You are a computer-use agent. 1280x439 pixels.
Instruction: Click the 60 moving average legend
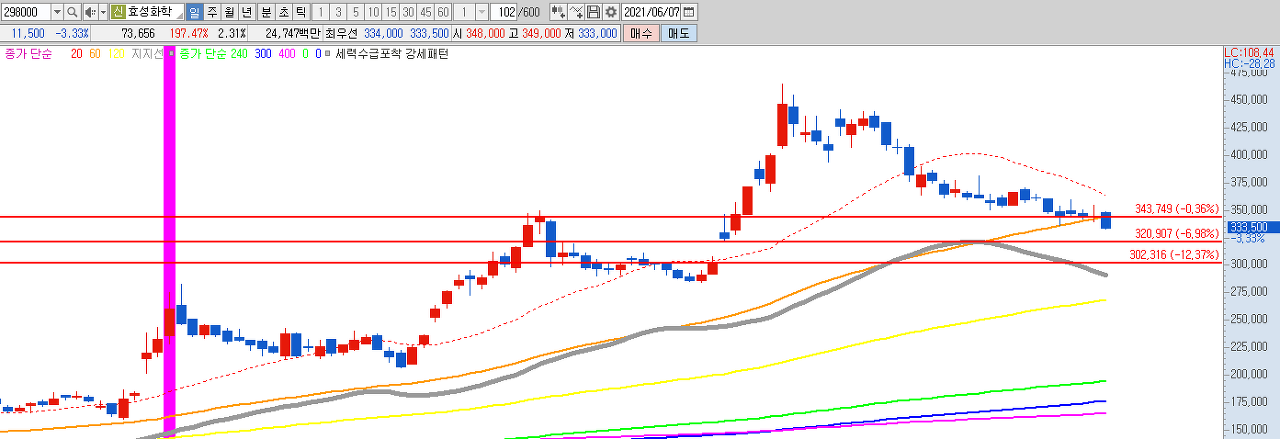point(95,53)
